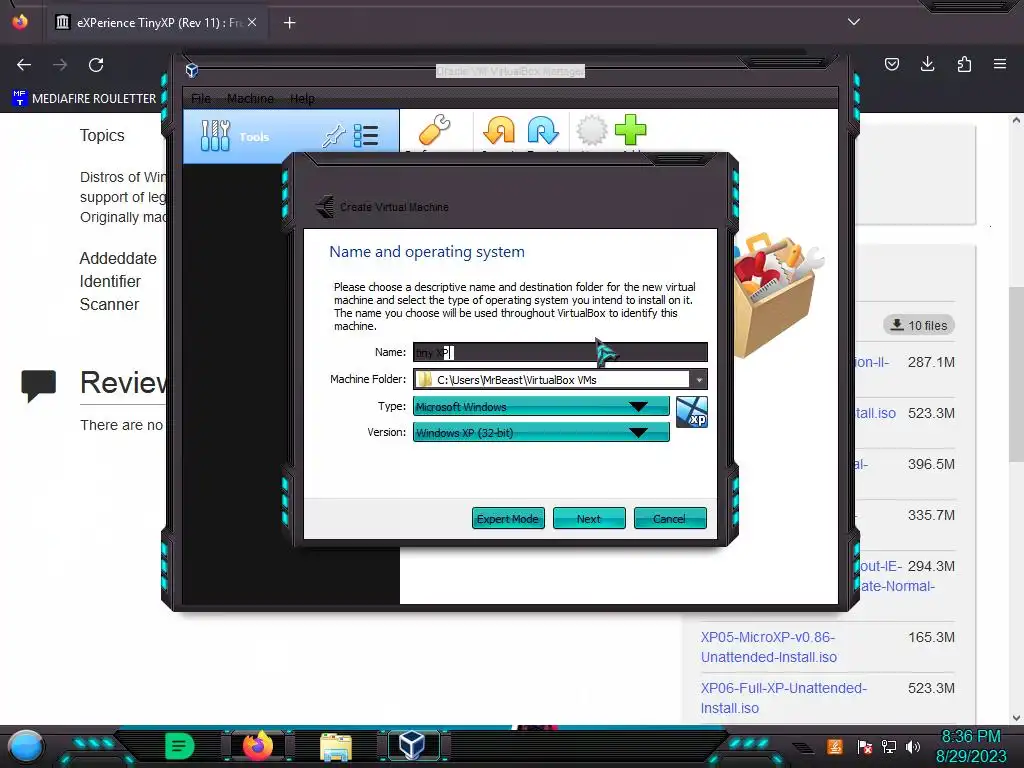Screen dimensions: 1024x768
Task: Close the eXPerience TinyXP browser tab
Action: coord(252,22)
